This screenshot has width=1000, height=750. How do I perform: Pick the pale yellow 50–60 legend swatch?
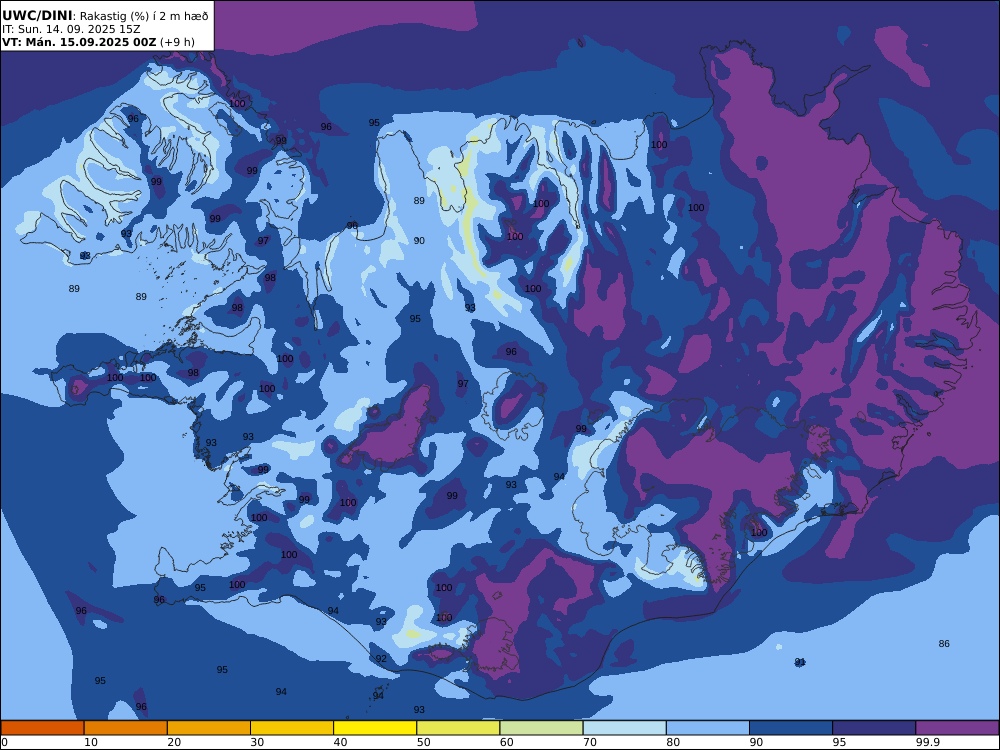458,728
